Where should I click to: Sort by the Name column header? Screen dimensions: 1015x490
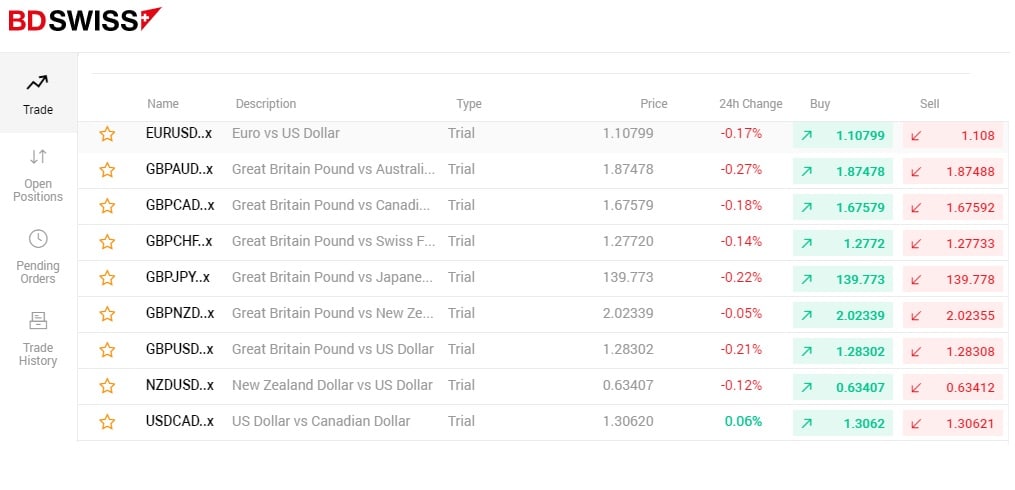tap(163, 104)
